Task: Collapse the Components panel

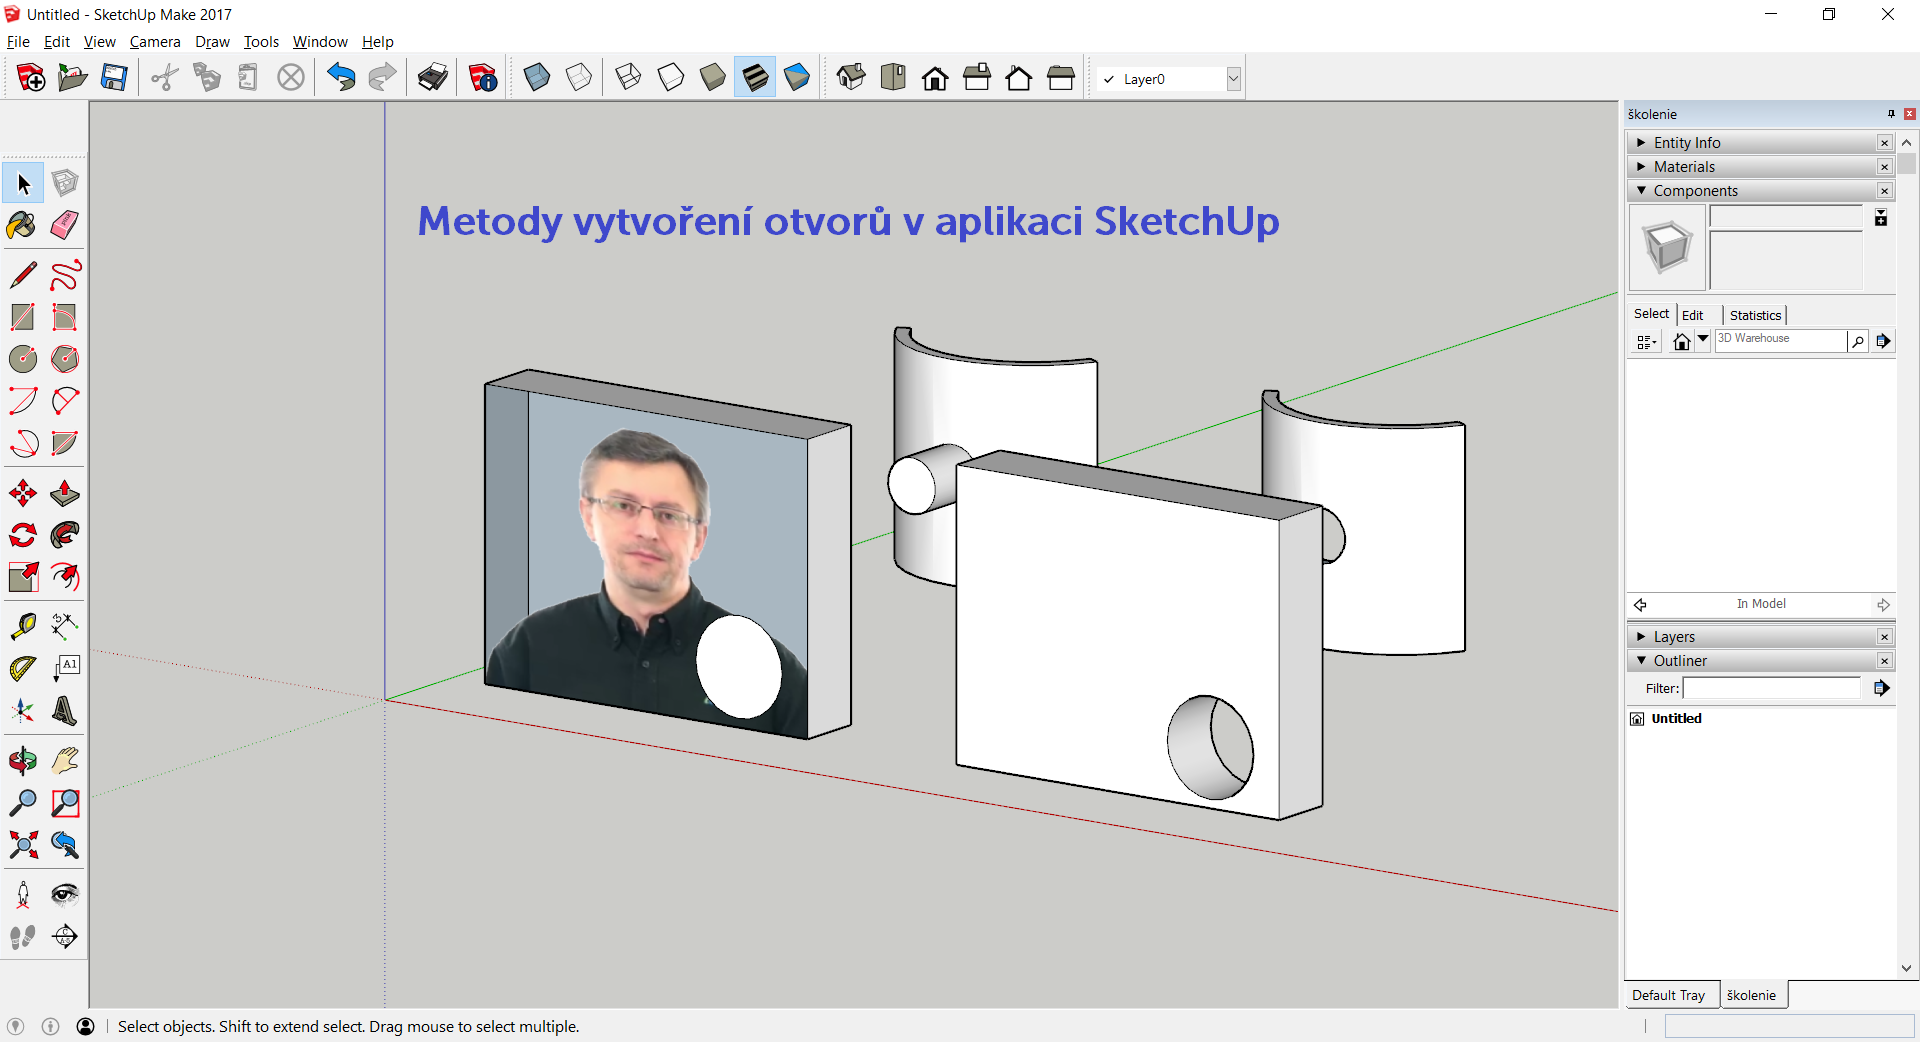Action: click(x=1641, y=191)
